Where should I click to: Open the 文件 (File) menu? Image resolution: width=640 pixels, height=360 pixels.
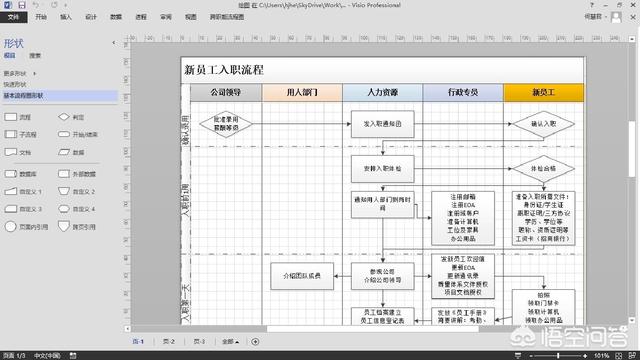click(x=13, y=17)
